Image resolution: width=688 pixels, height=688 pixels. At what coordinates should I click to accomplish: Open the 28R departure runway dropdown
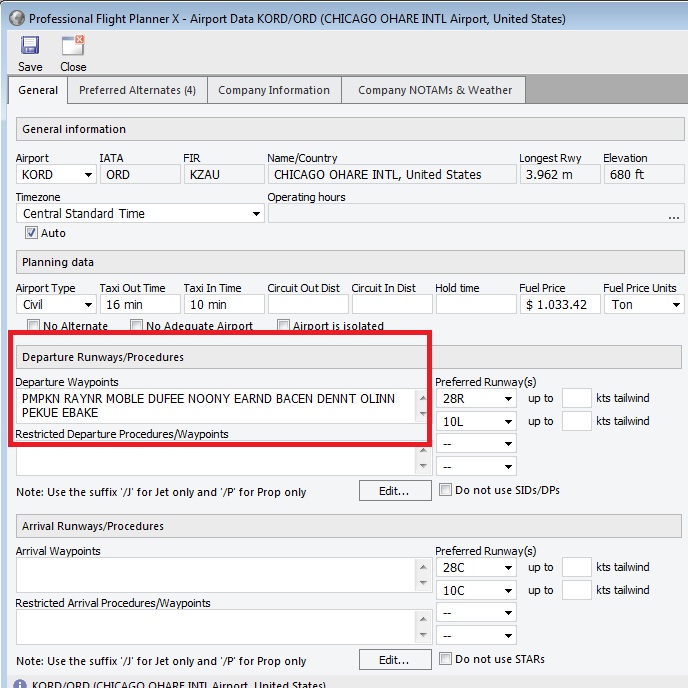[509, 398]
